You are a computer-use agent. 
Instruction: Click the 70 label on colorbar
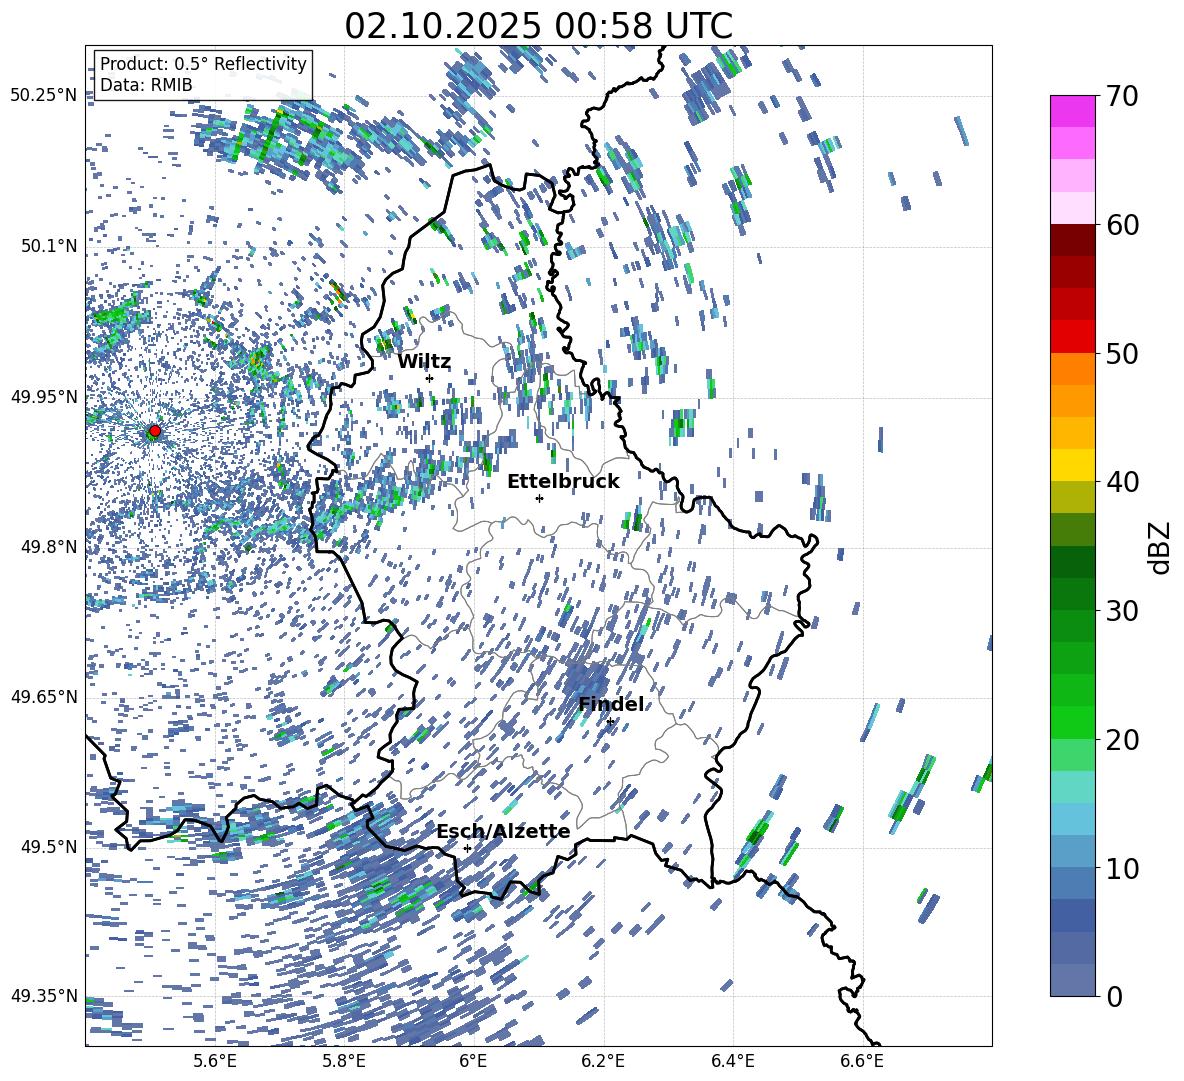(x=1122, y=96)
